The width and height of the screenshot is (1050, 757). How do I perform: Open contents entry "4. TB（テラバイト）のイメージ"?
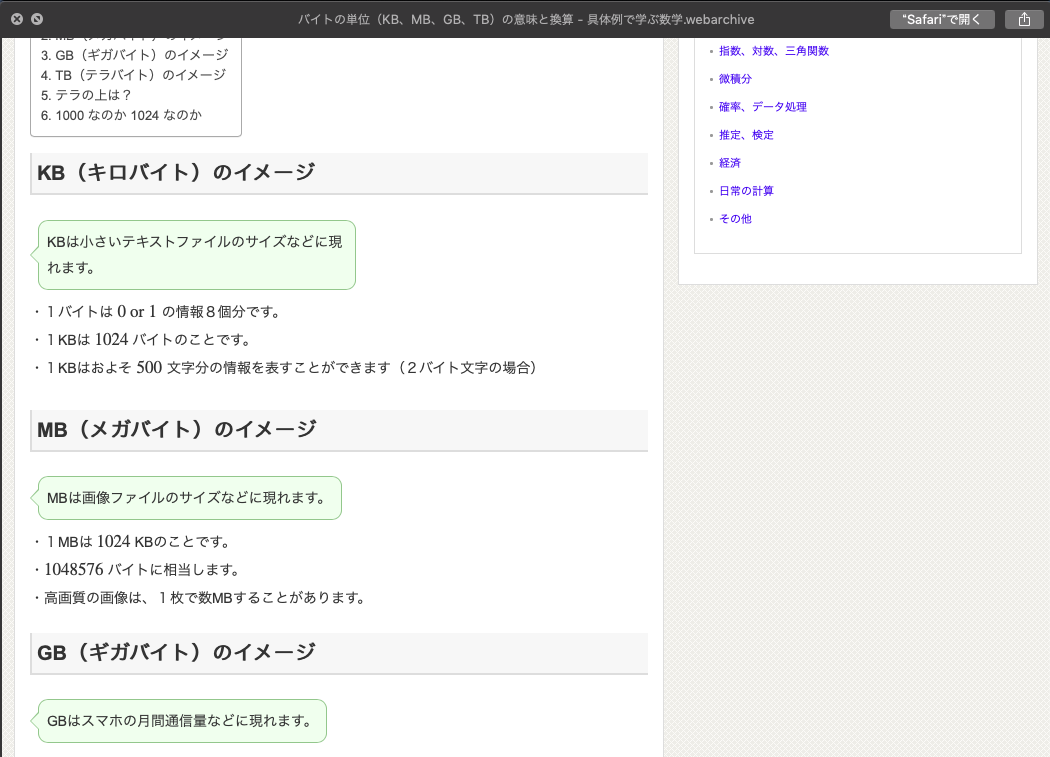point(133,75)
